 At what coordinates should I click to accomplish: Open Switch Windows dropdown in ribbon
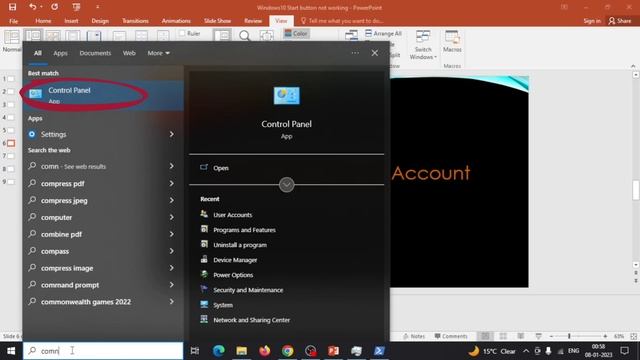pos(423,45)
